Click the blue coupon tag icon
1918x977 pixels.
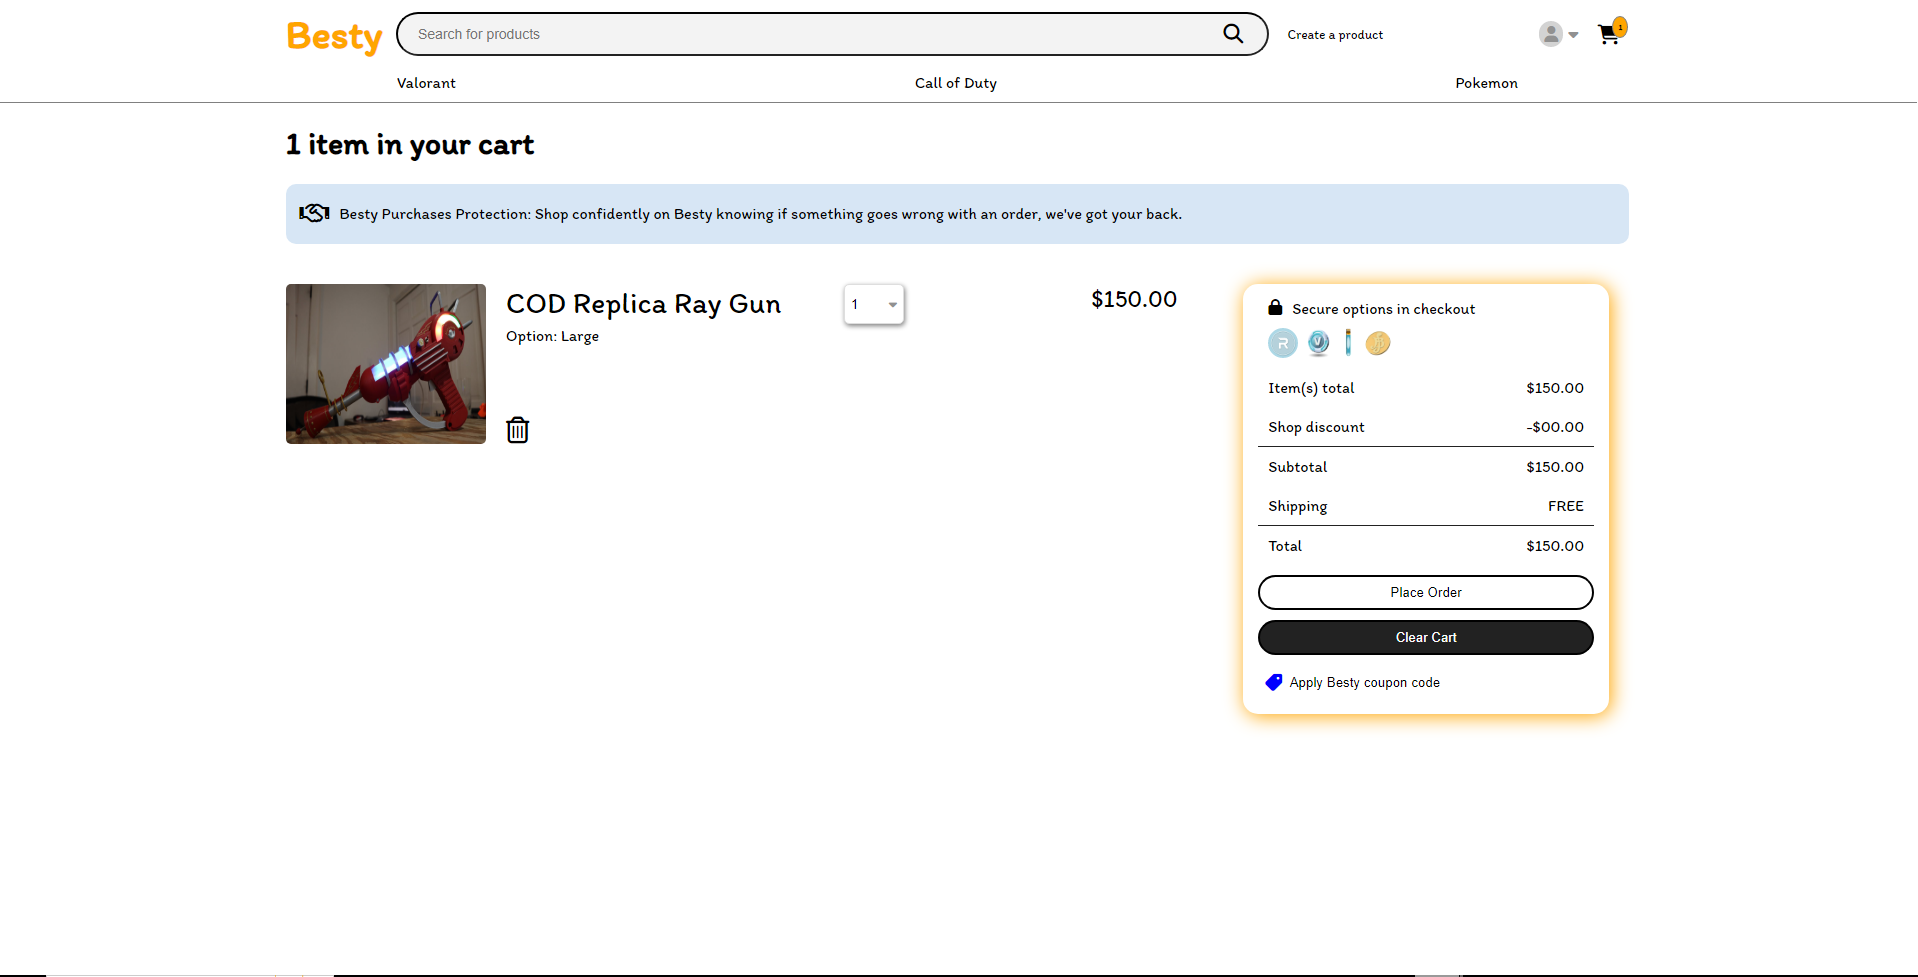[1273, 682]
